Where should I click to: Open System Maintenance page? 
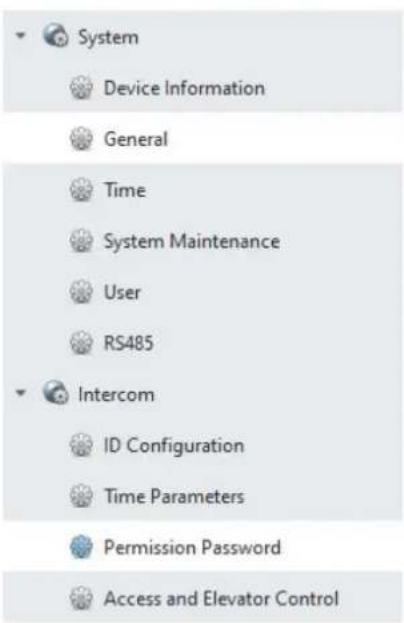pyautogui.click(x=202, y=241)
